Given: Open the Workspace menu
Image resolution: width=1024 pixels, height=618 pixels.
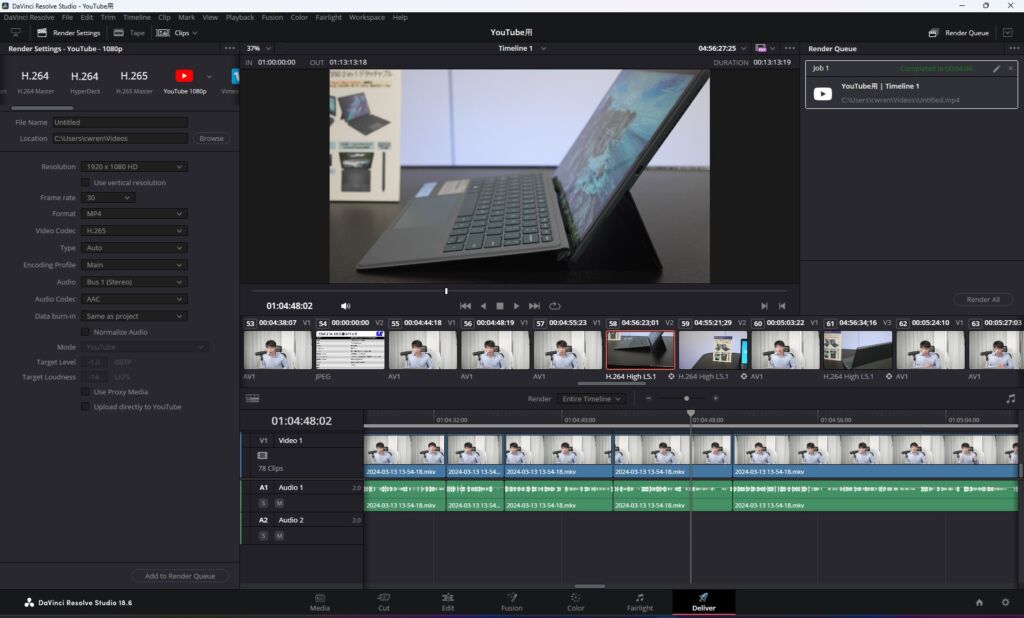Looking at the screenshot, I should [x=366, y=18].
